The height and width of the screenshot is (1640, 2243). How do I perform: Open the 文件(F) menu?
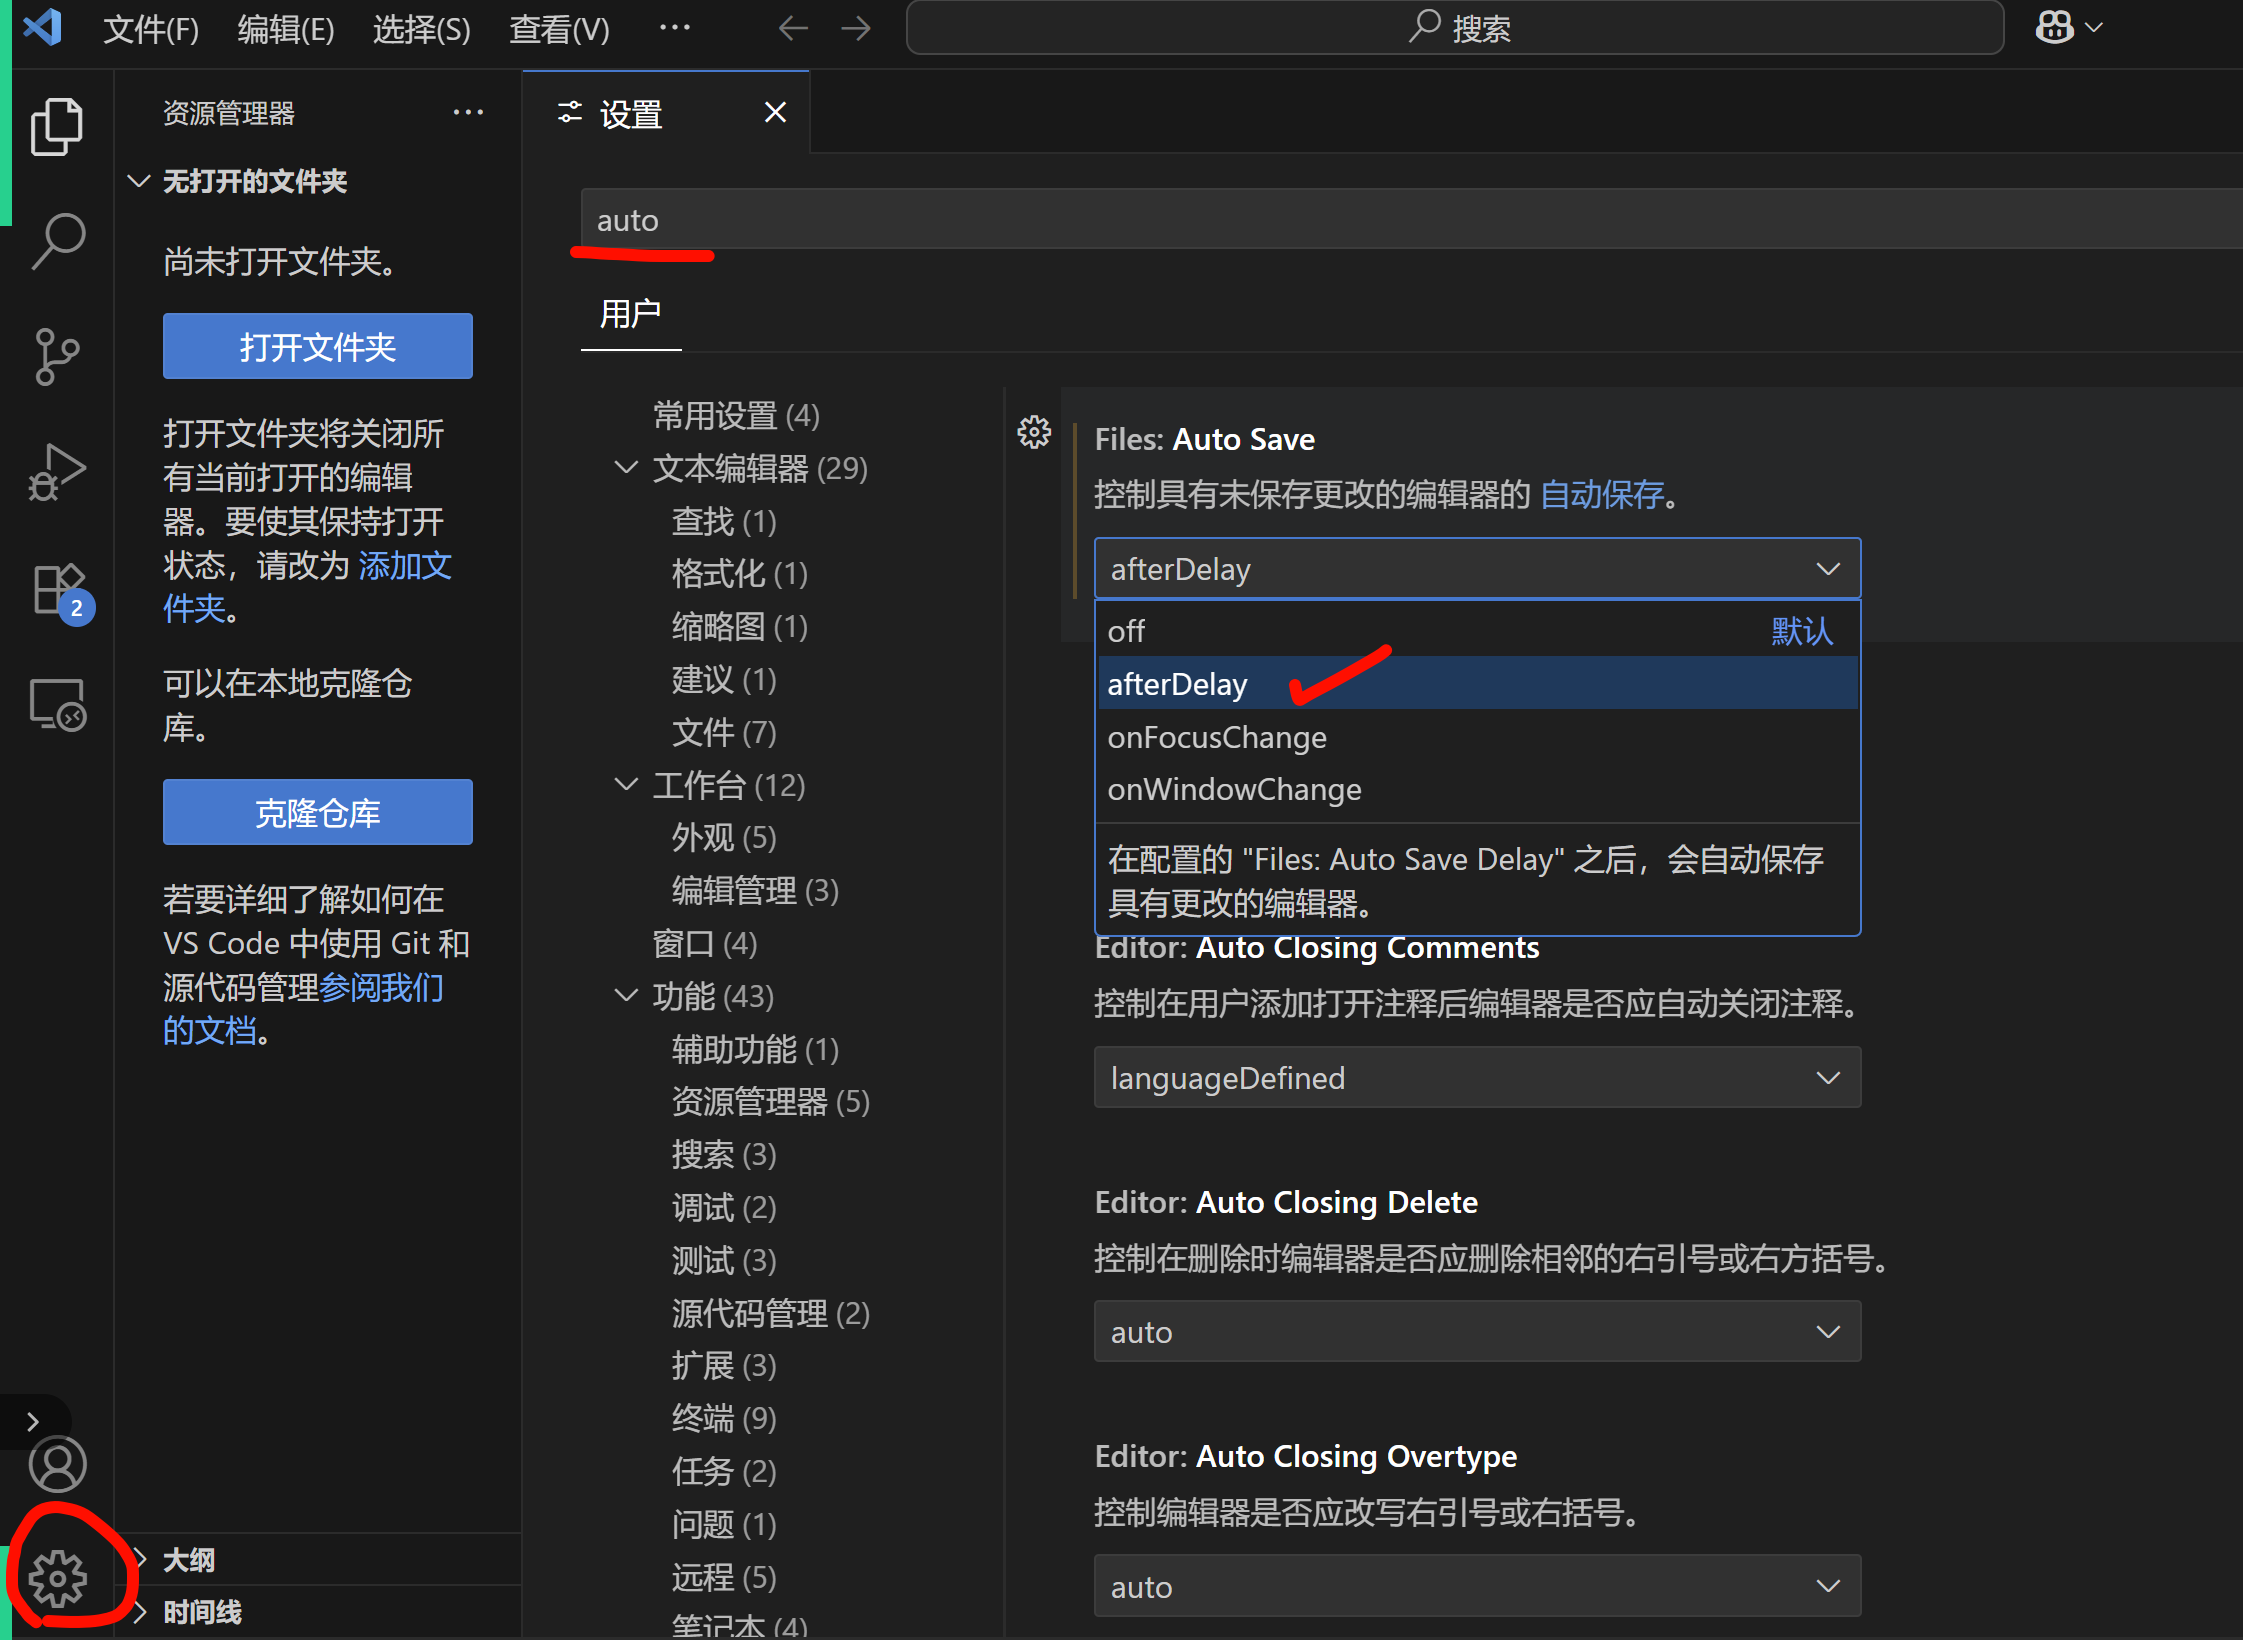click(151, 29)
